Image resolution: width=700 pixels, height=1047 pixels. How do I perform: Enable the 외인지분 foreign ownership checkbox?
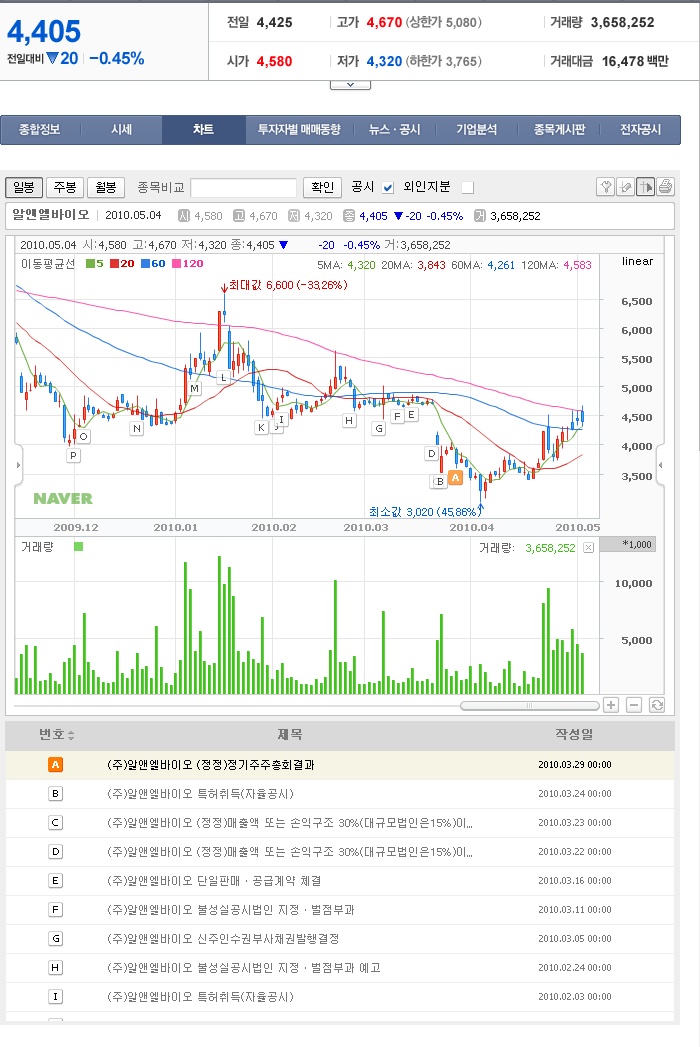coord(468,188)
